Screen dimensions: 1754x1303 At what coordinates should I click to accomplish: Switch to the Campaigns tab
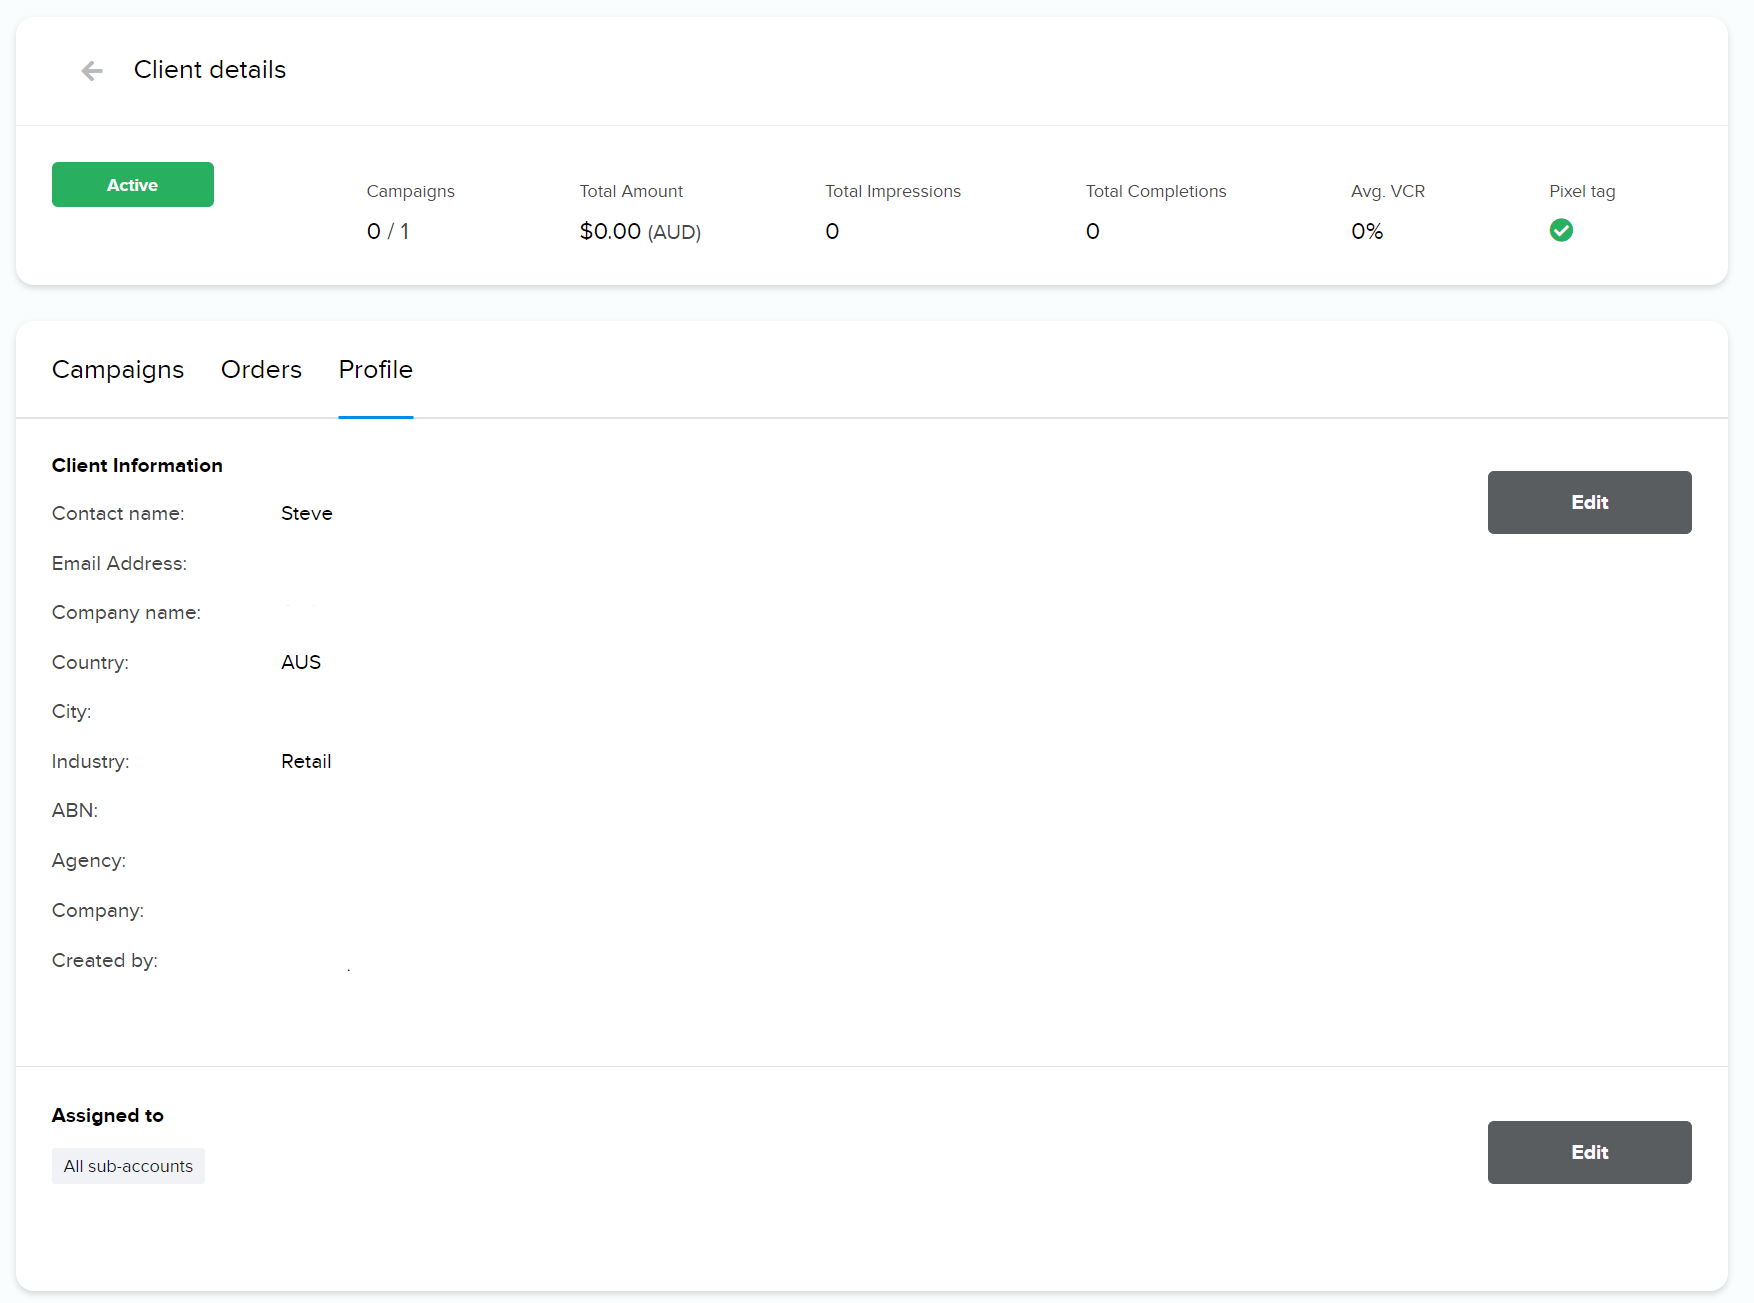tap(118, 370)
